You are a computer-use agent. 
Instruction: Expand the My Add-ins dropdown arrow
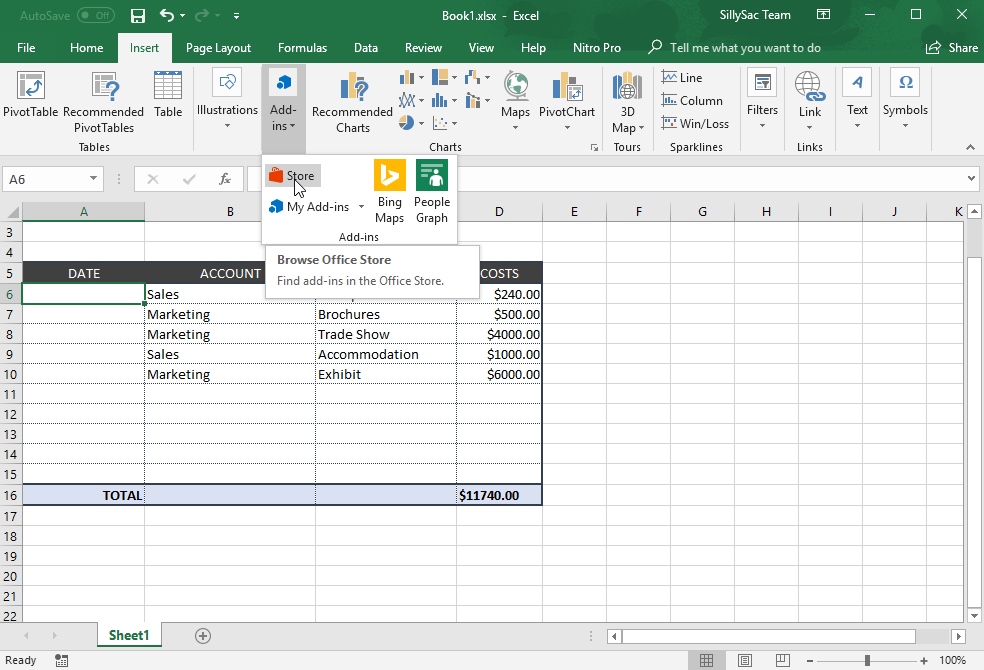click(x=361, y=206)
